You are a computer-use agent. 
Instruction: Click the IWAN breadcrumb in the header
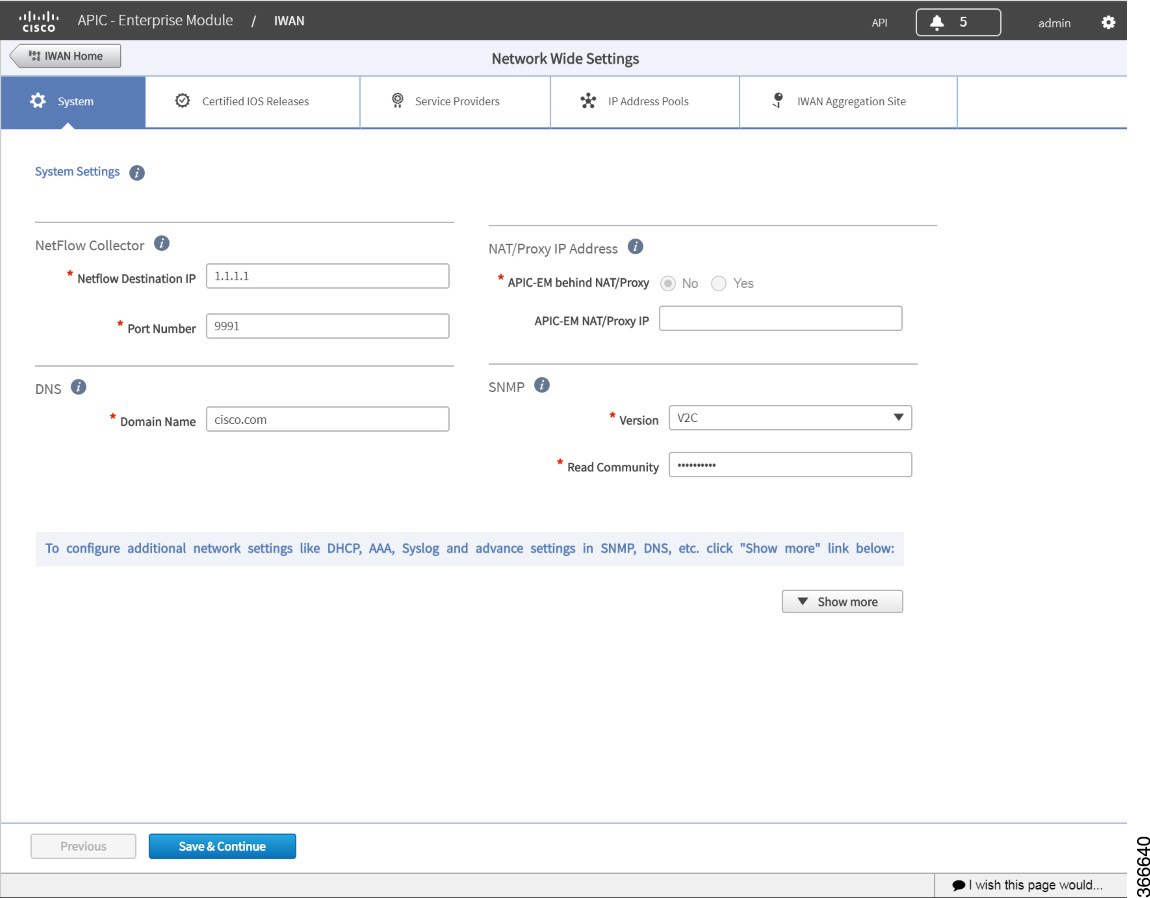[289, 21]
